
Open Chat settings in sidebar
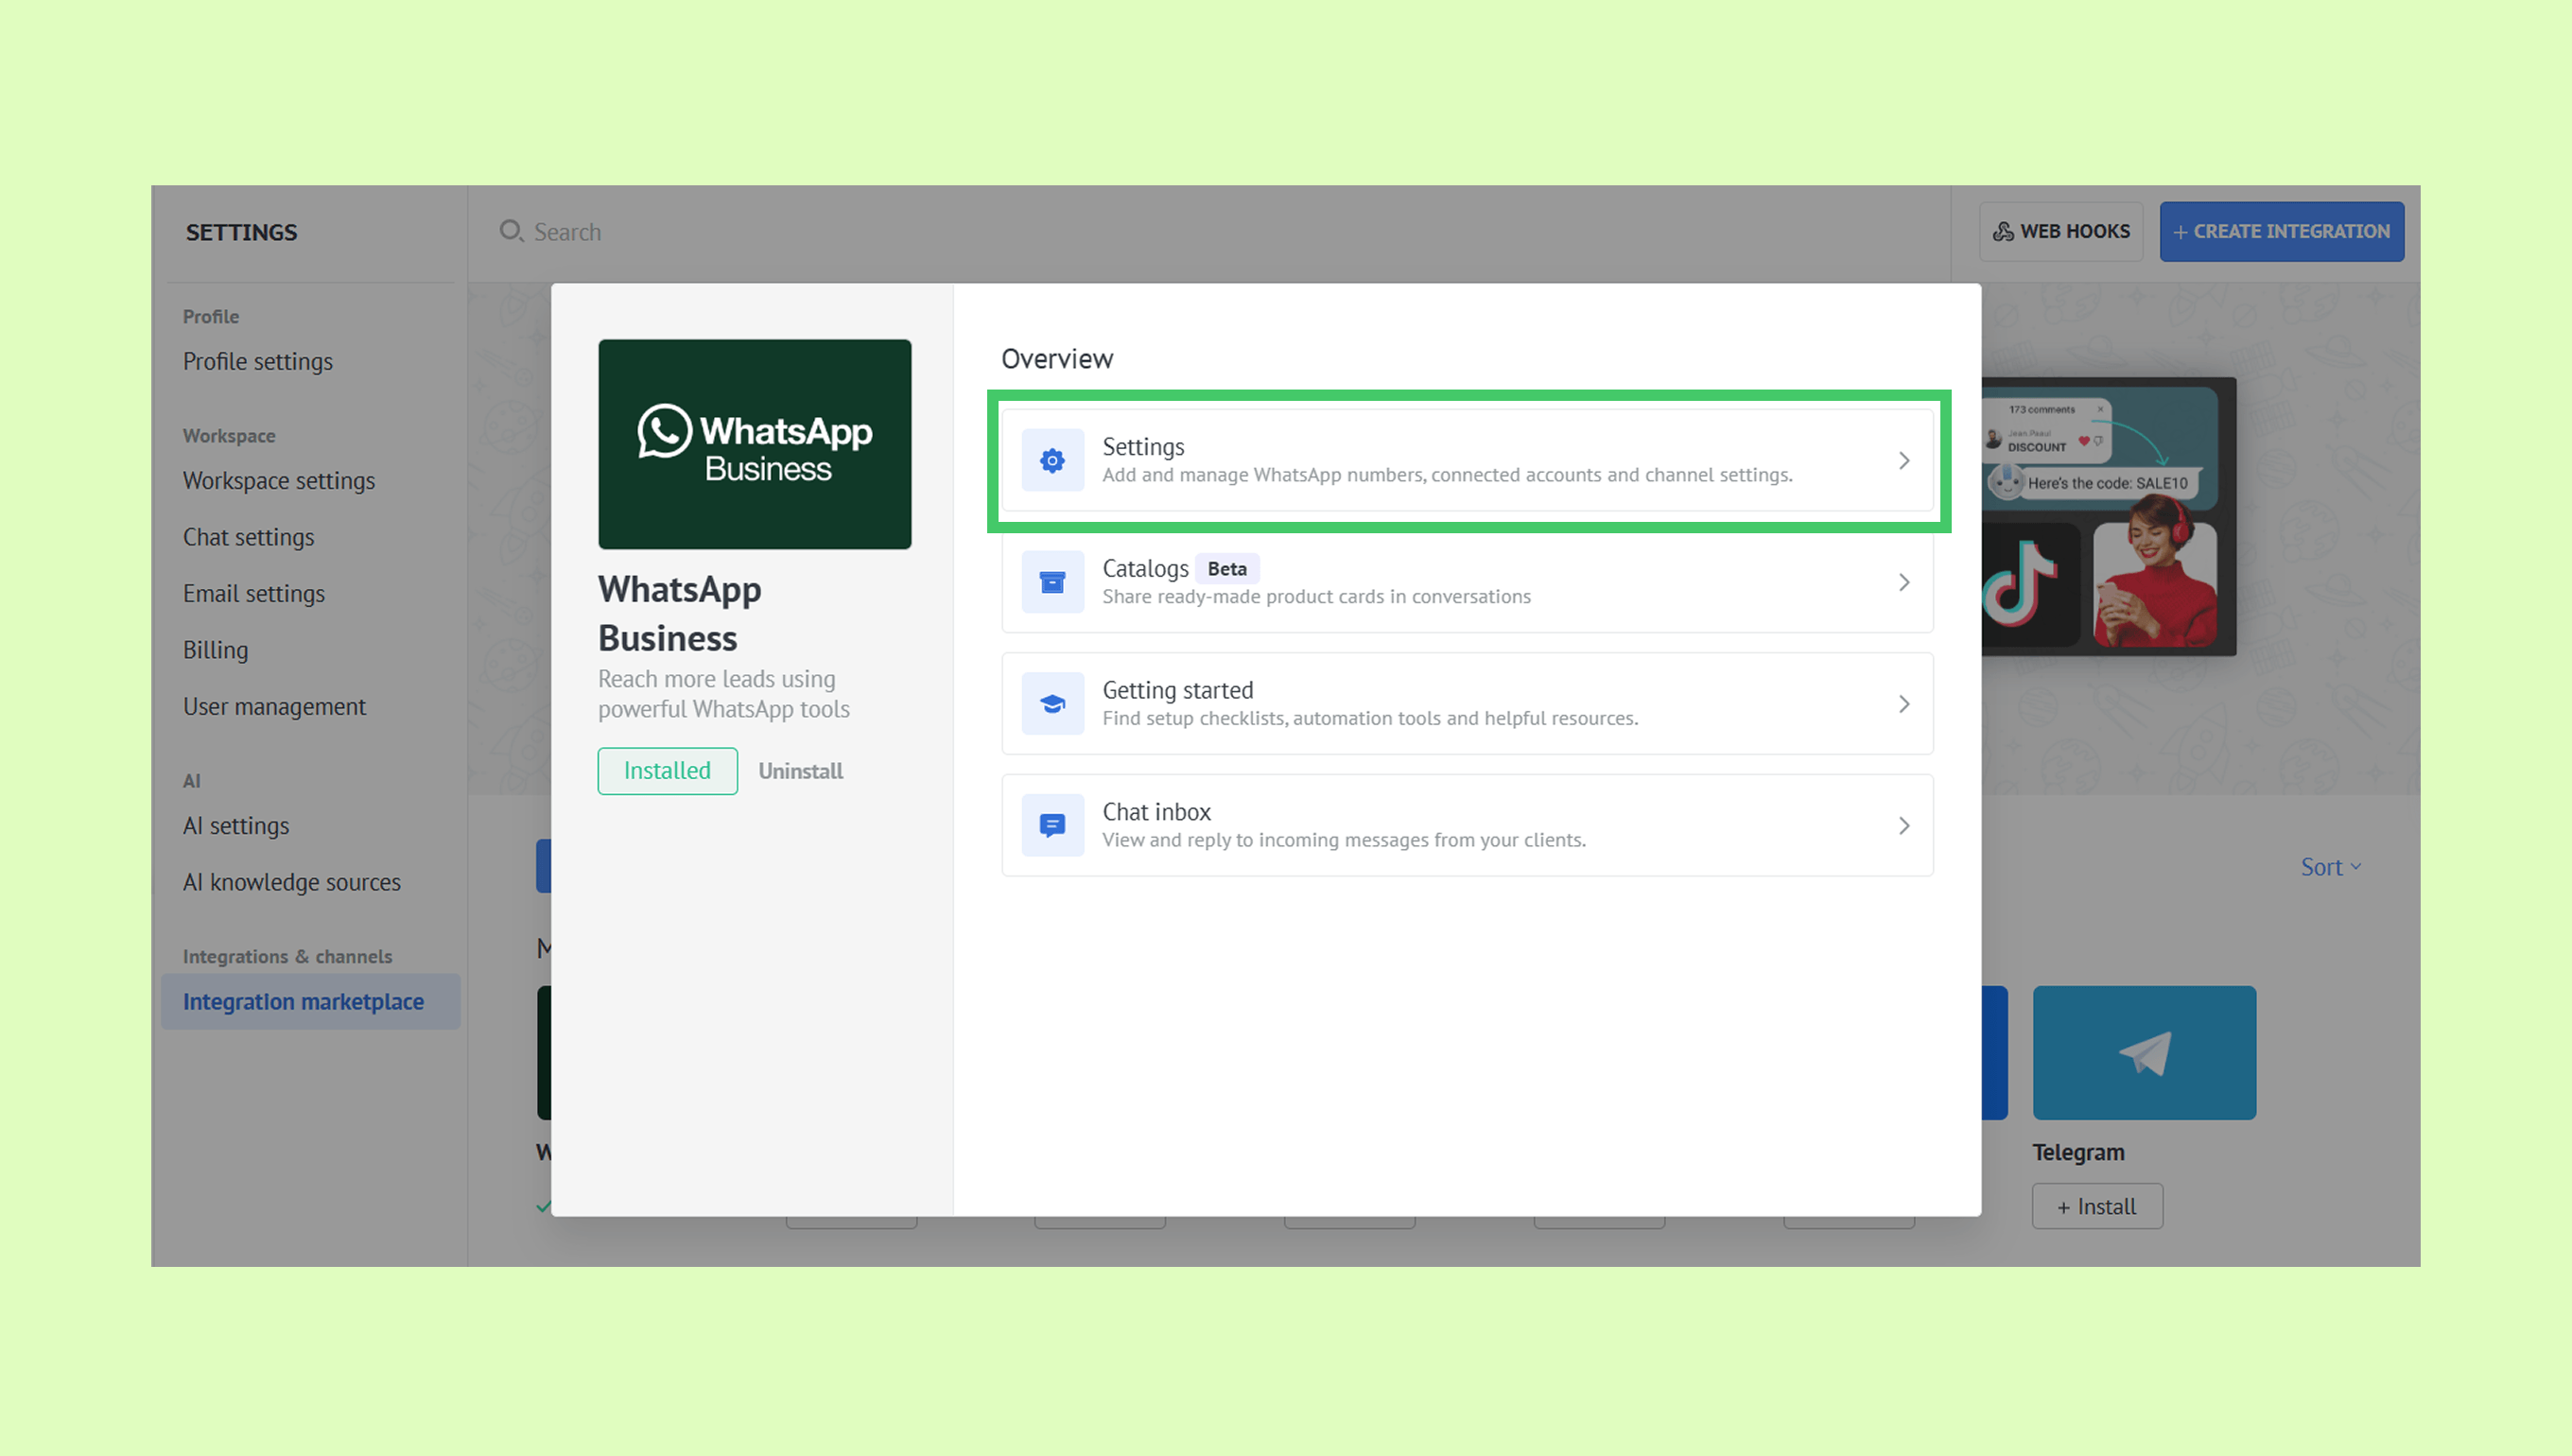[249, 537]
